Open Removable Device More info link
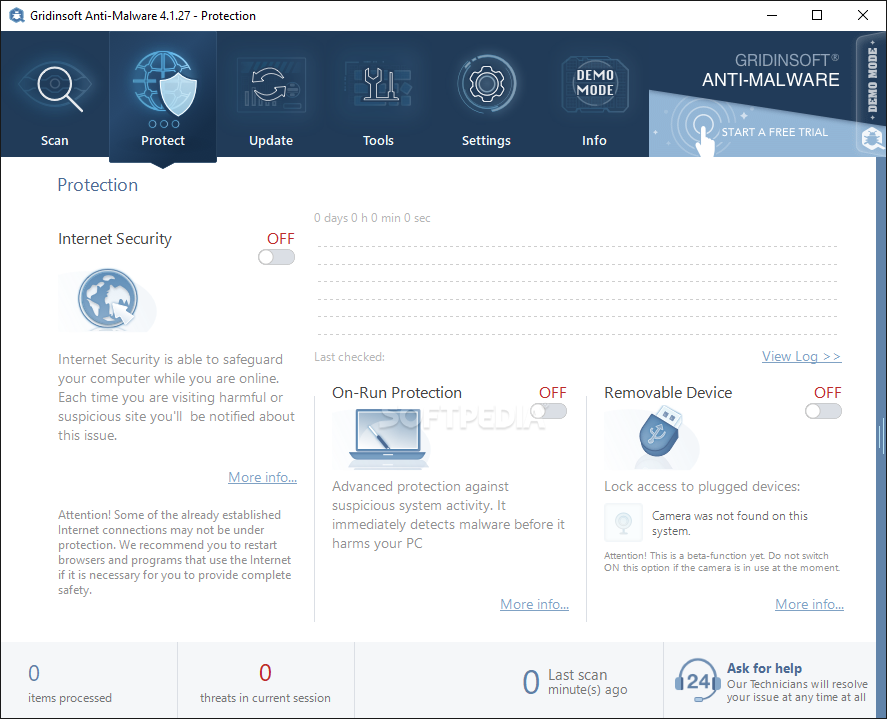887x719 pixels. click(x=809, y=604)
